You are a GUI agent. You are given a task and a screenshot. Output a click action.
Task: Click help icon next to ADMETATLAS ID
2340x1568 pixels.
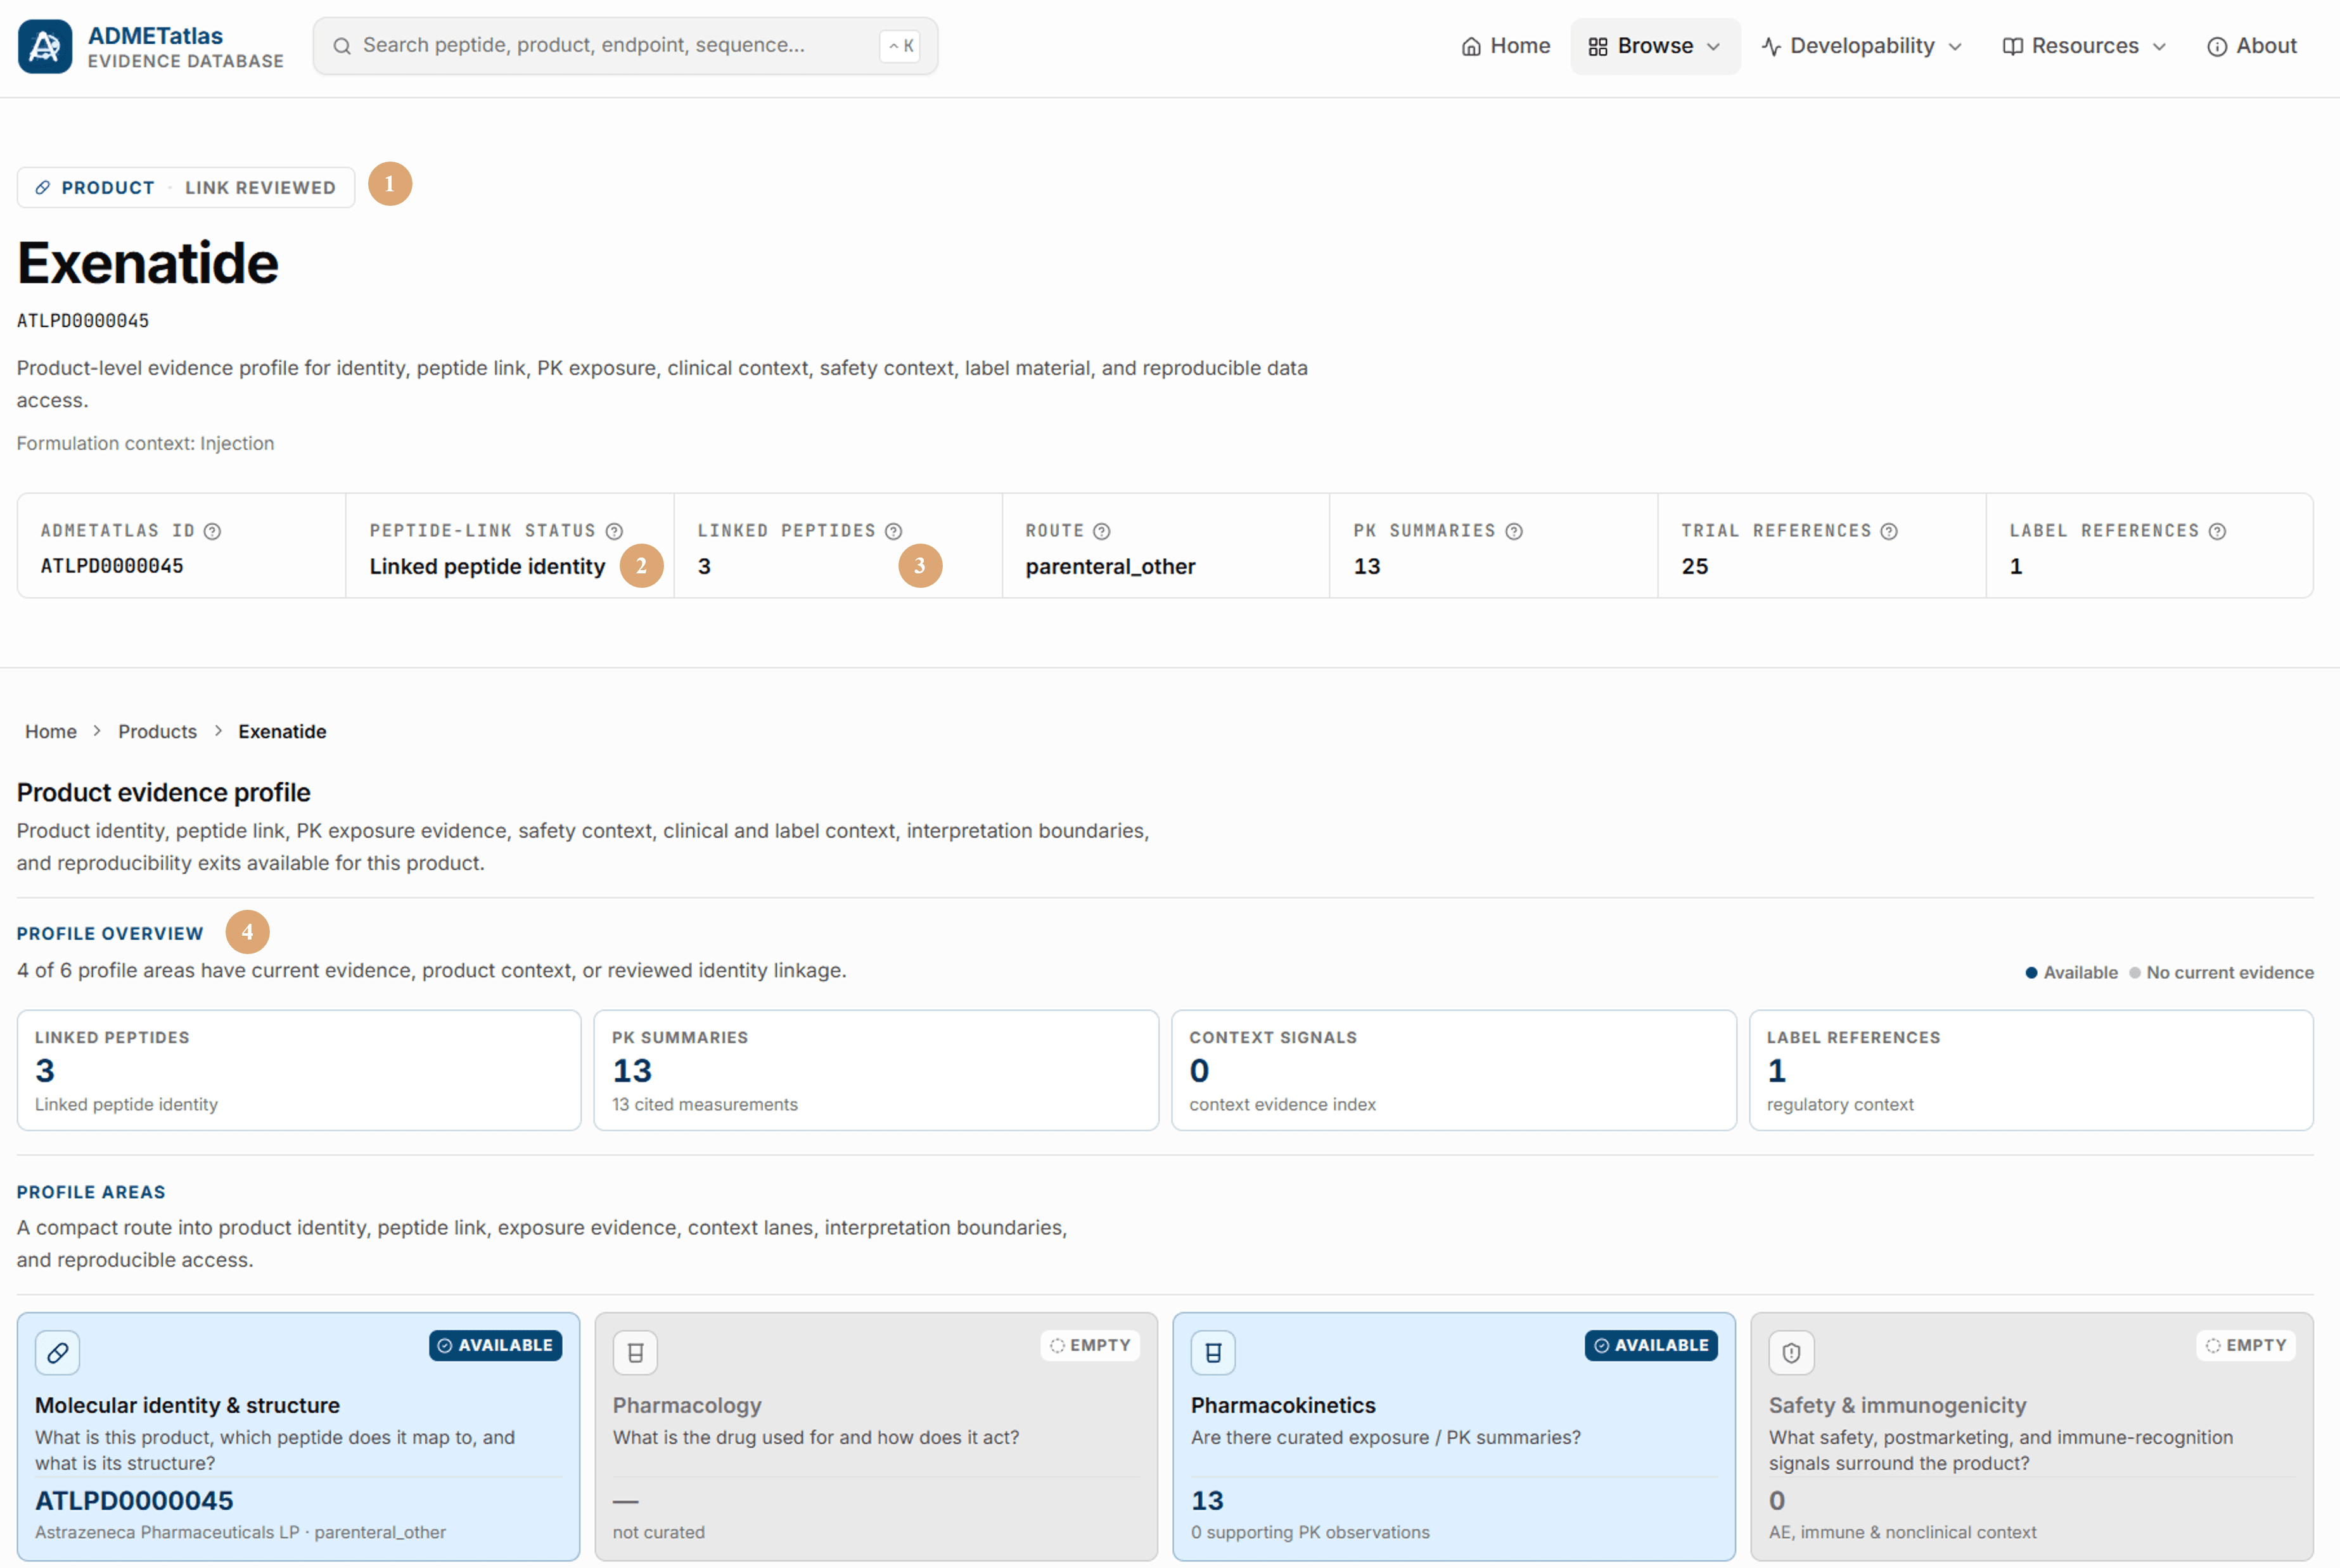(x=212, y=531)
